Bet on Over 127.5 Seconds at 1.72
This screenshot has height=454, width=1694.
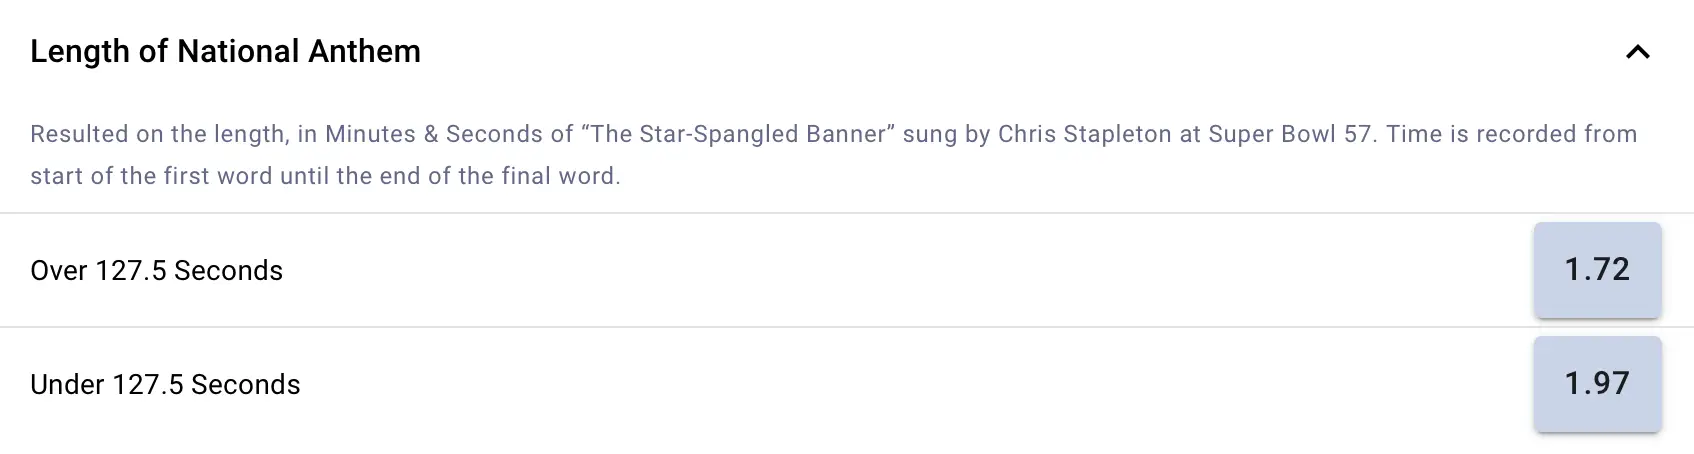click(1597, 270)
